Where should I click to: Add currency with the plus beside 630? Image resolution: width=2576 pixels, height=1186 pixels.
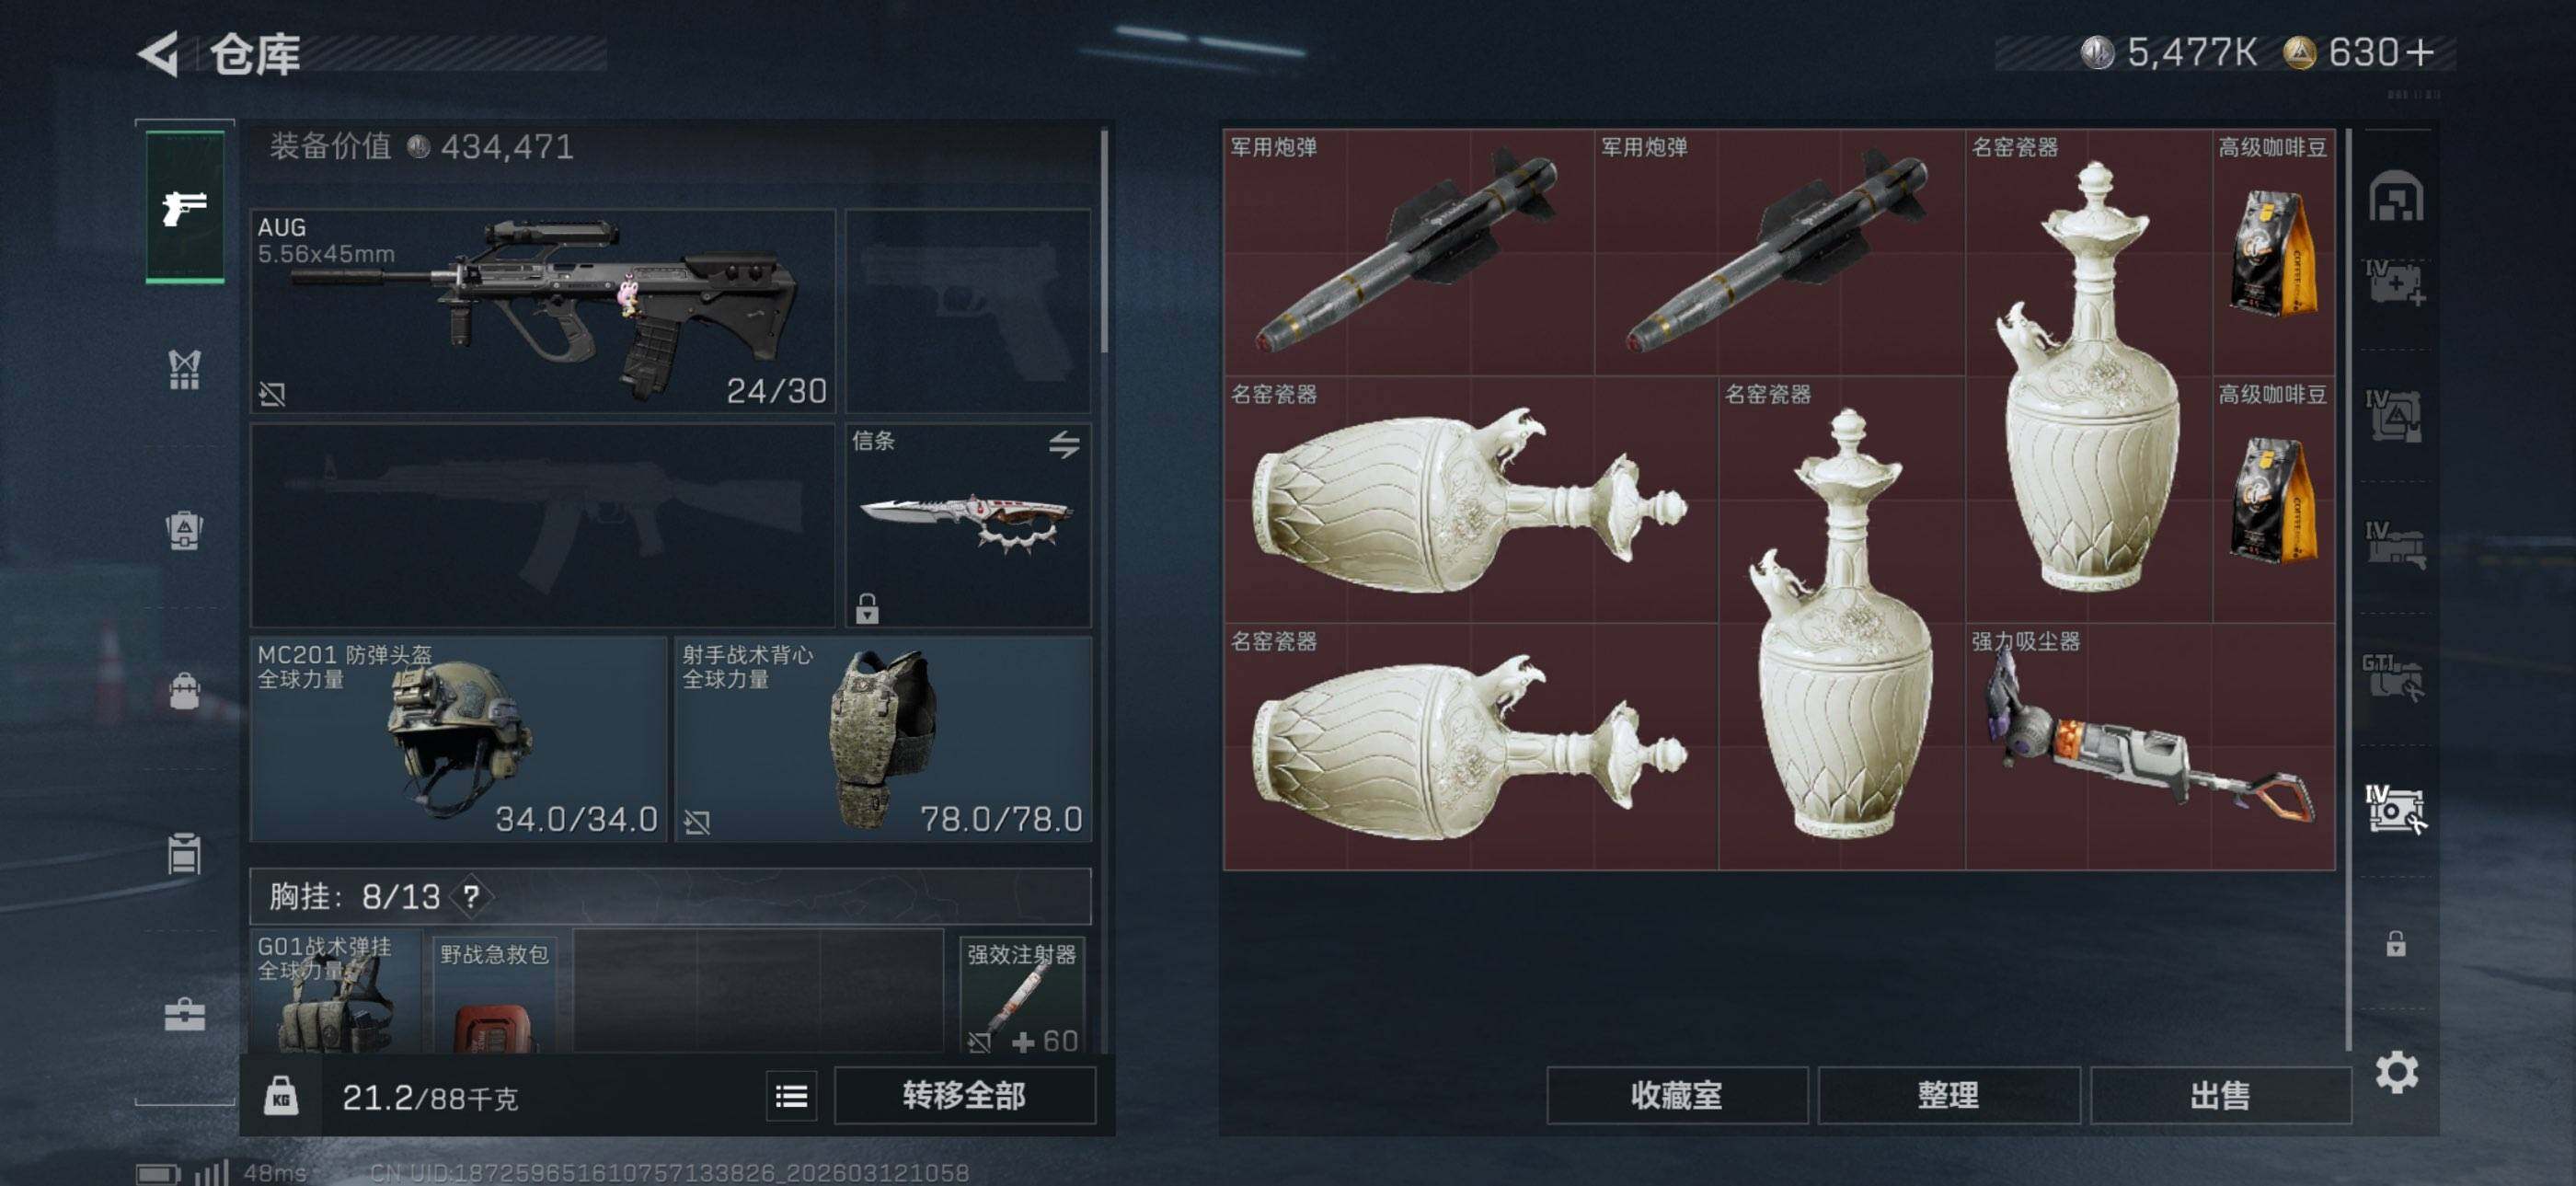pyautogui.click(x=2420, y=53)
